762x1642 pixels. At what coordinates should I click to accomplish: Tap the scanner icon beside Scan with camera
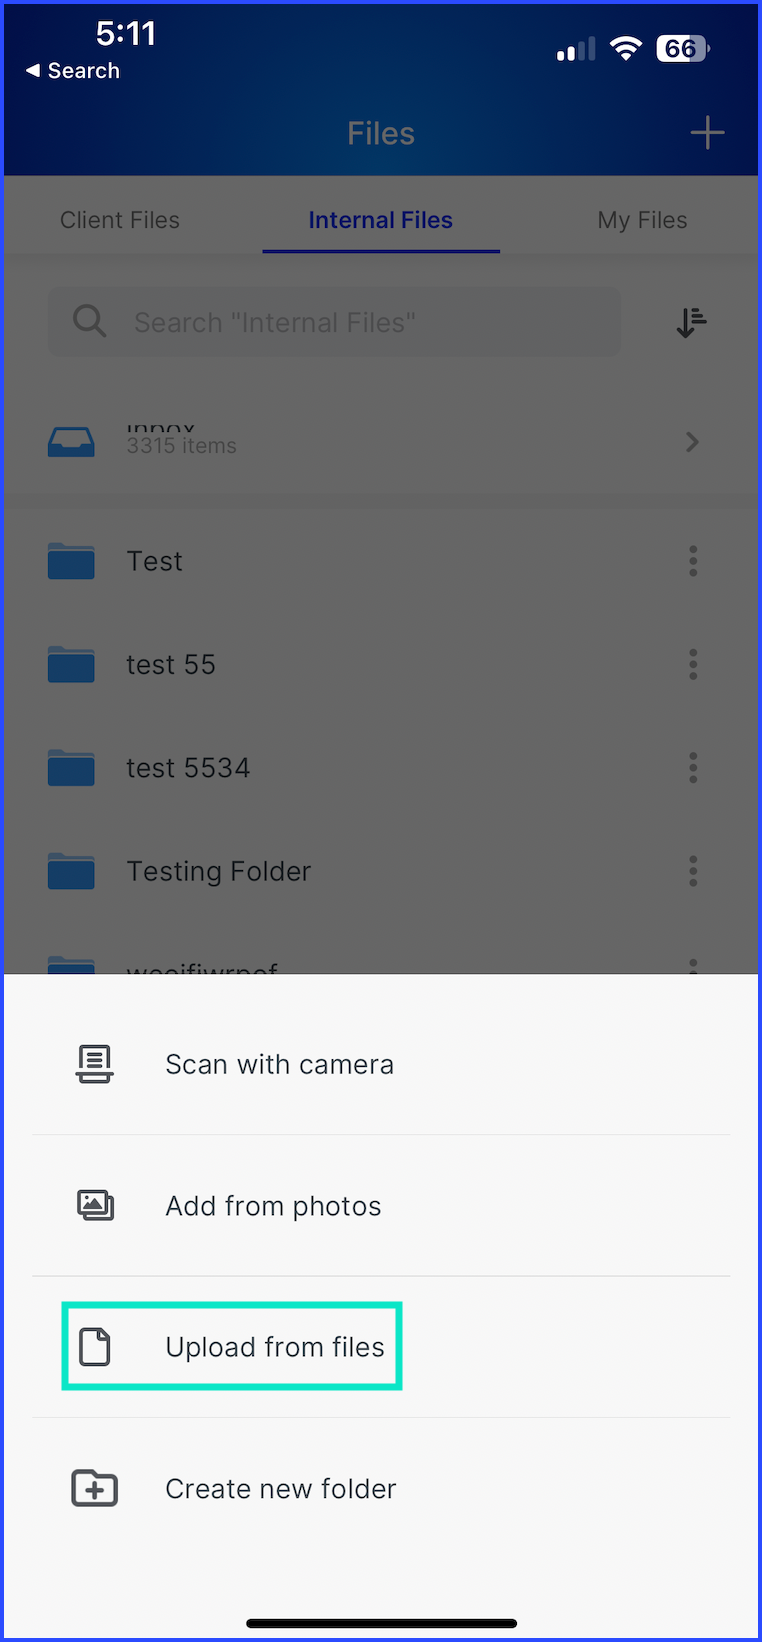click(x=95, y=1064)
